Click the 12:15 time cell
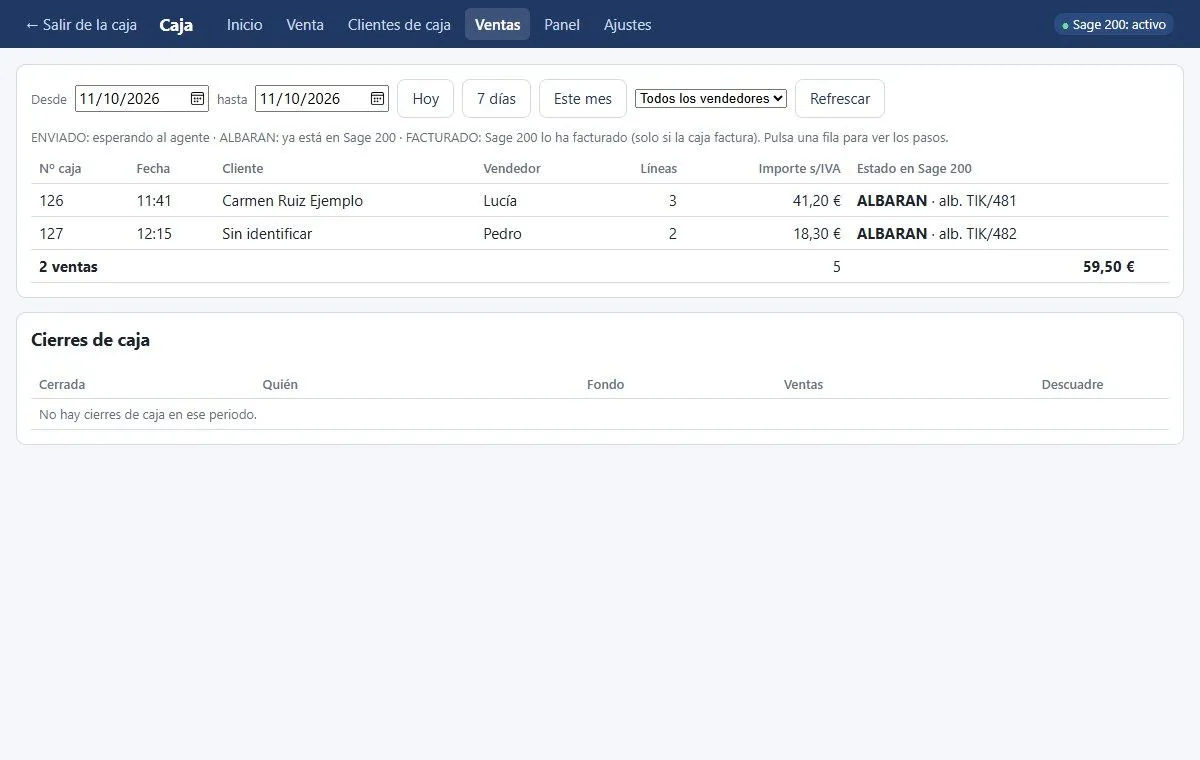The image size is (1200, 760). [x=154, y=233]
